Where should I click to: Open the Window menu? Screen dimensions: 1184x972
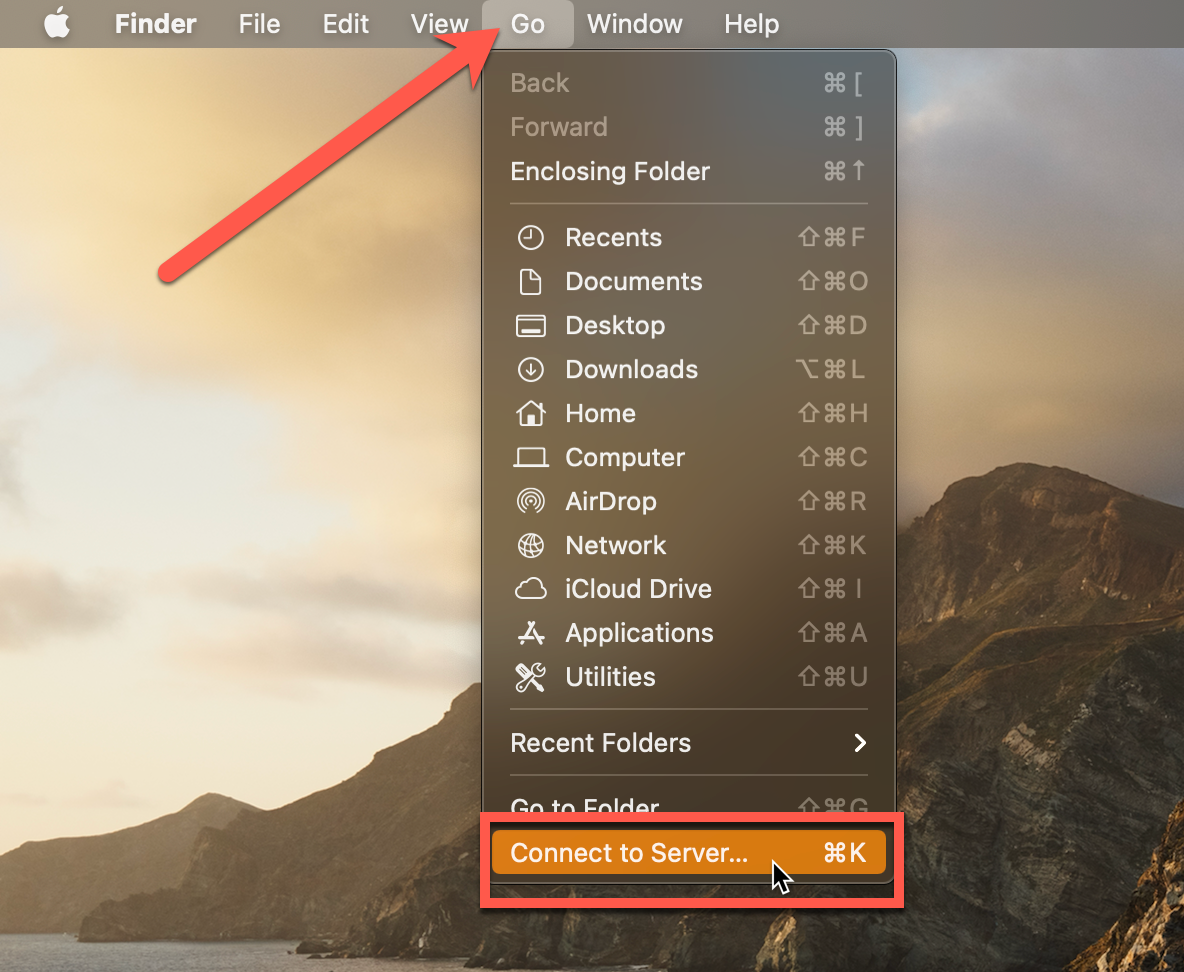point(635,23)
